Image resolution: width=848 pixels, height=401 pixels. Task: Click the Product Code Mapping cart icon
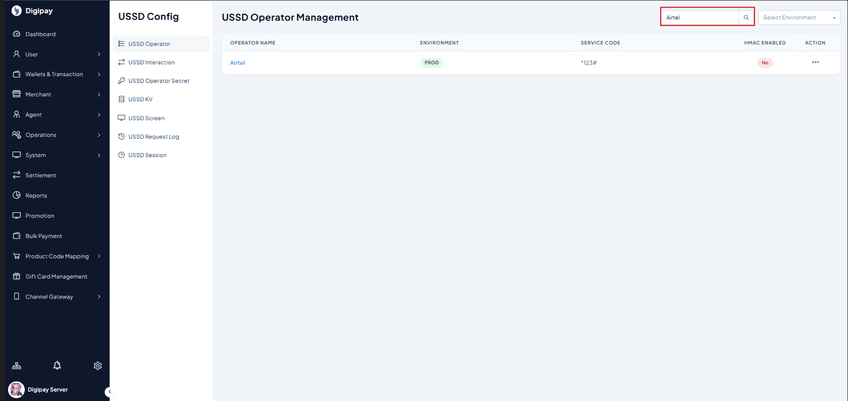16,256
